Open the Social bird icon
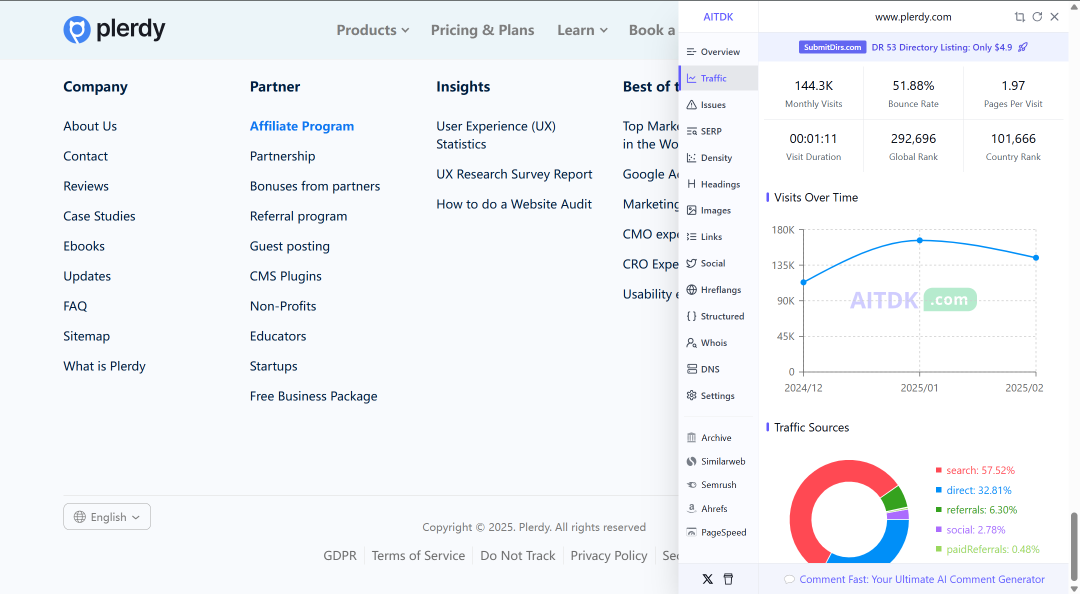 692,263
